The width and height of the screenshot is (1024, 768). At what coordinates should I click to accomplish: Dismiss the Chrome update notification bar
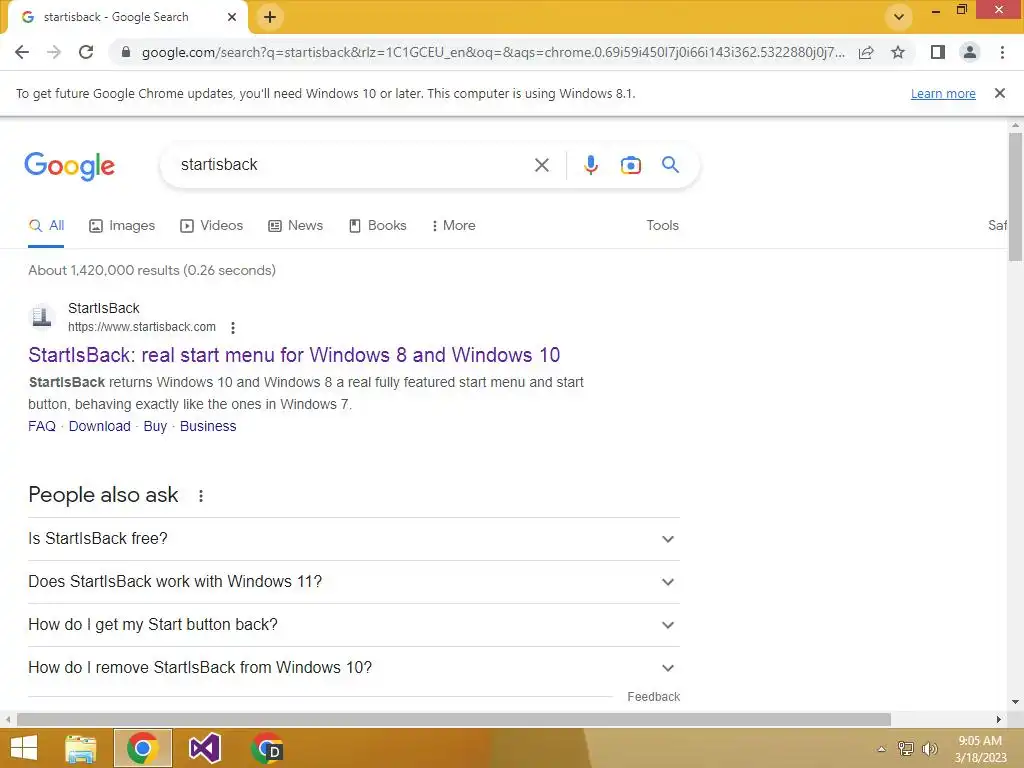(999, 93)
